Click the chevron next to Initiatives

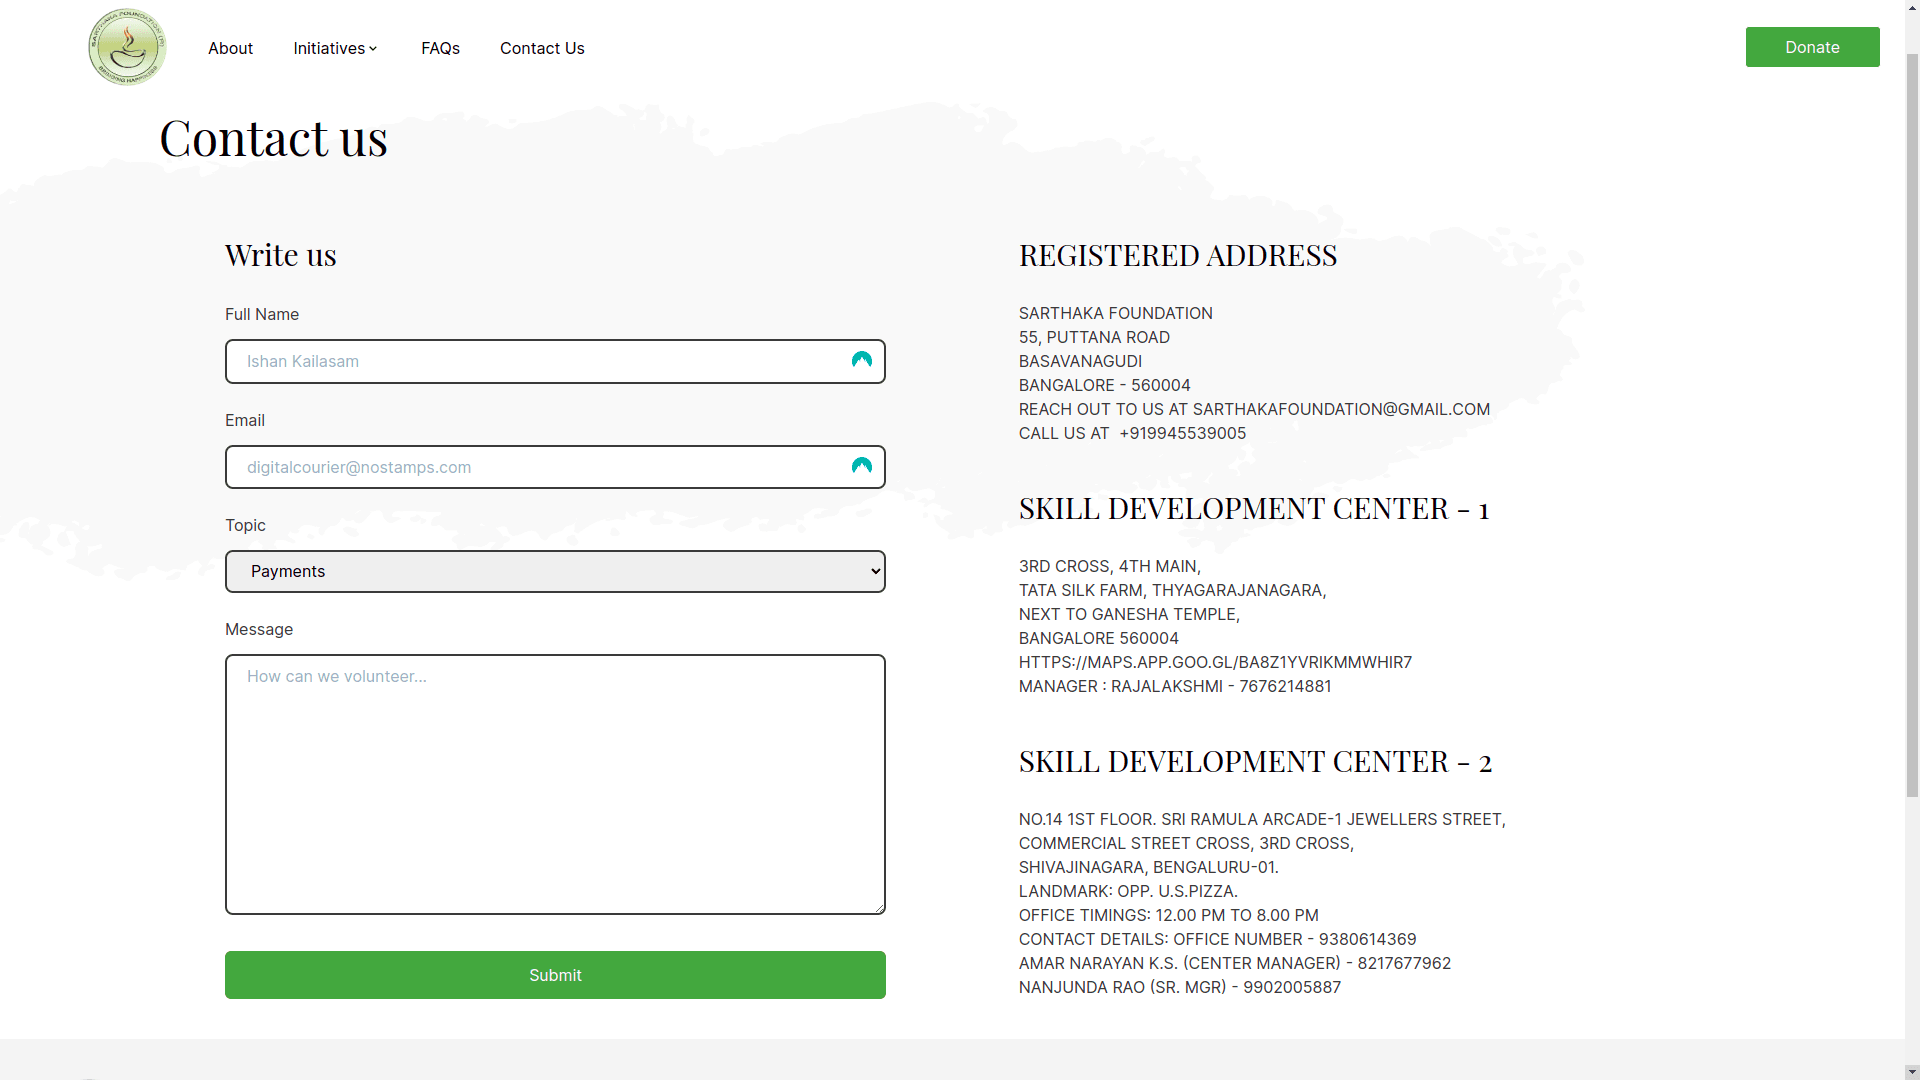coord(372,48)
